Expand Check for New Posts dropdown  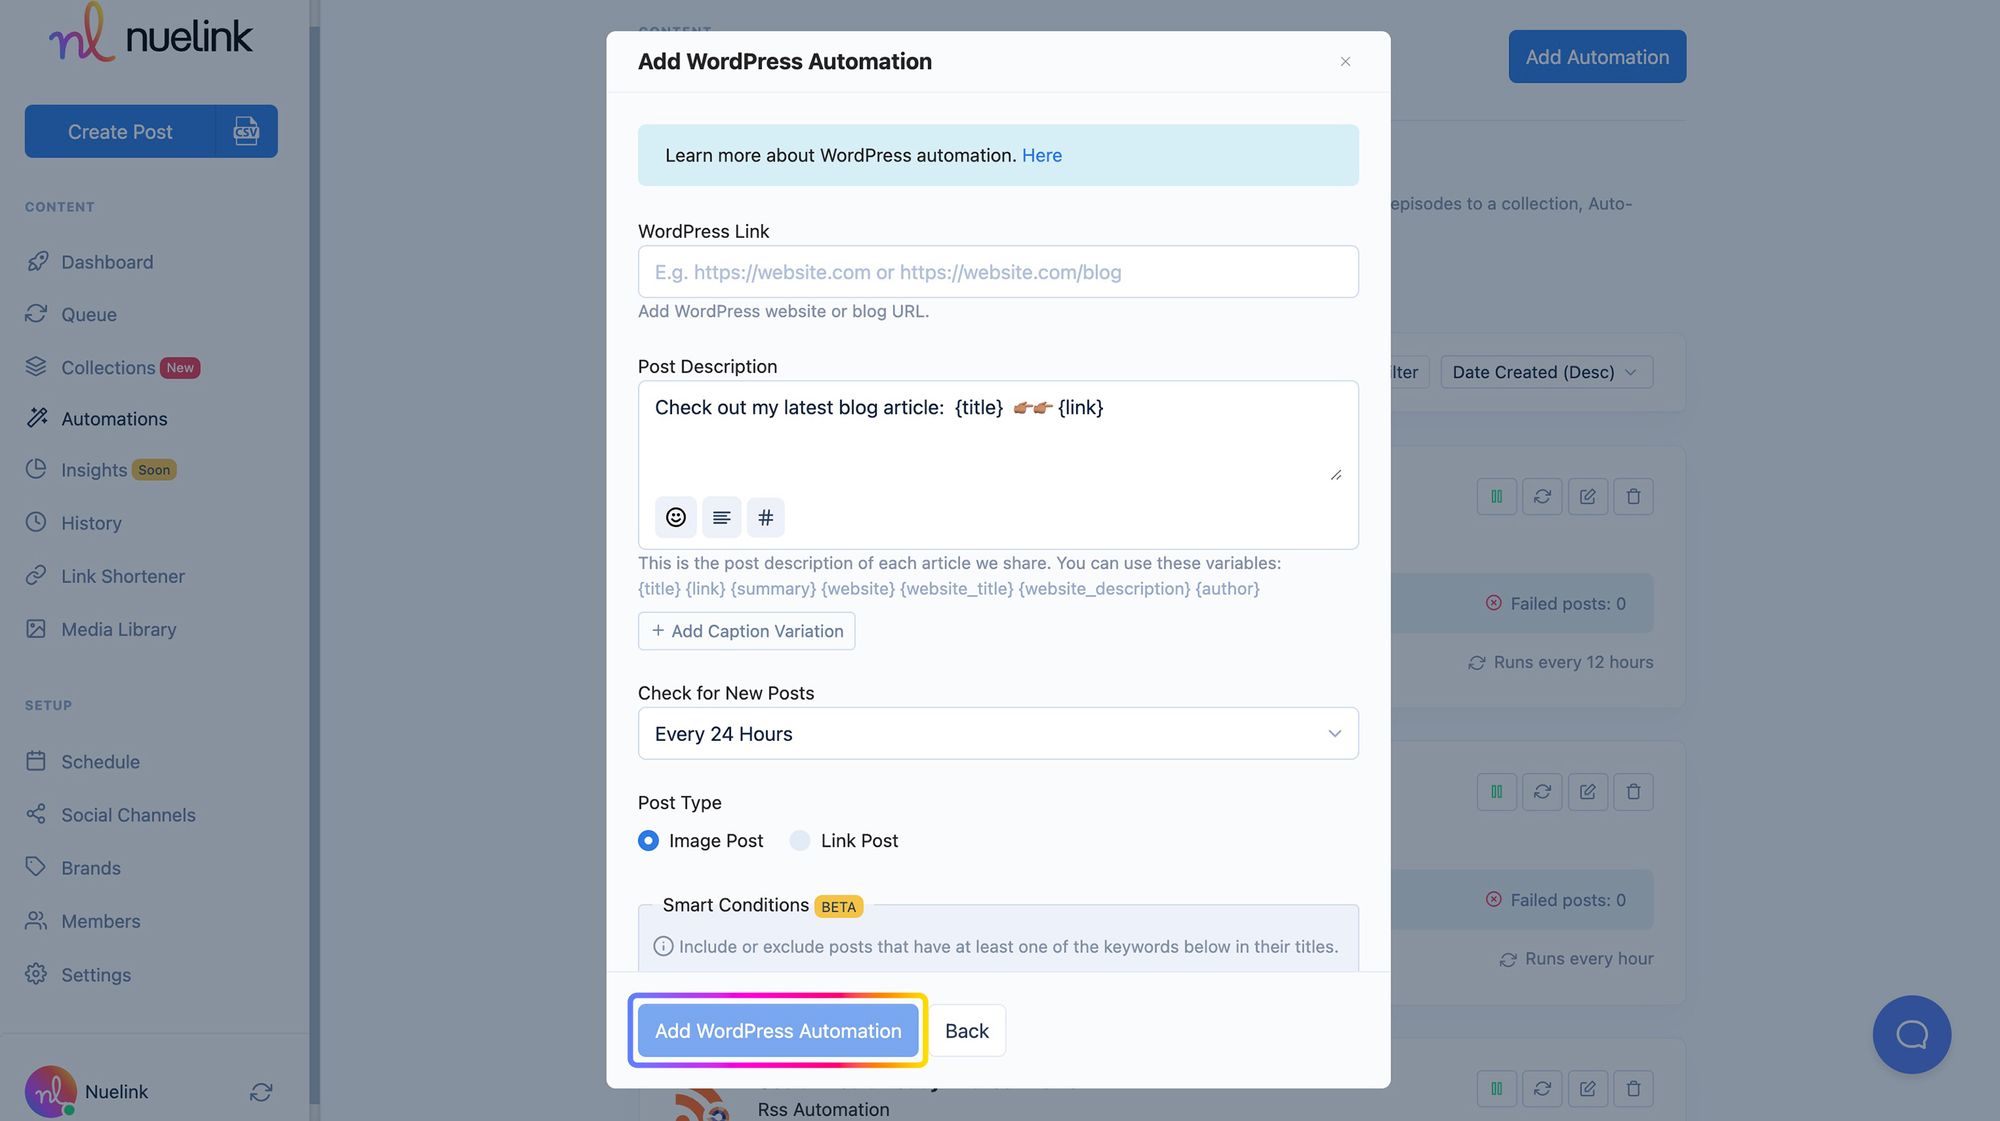click(x=998, y=733)
